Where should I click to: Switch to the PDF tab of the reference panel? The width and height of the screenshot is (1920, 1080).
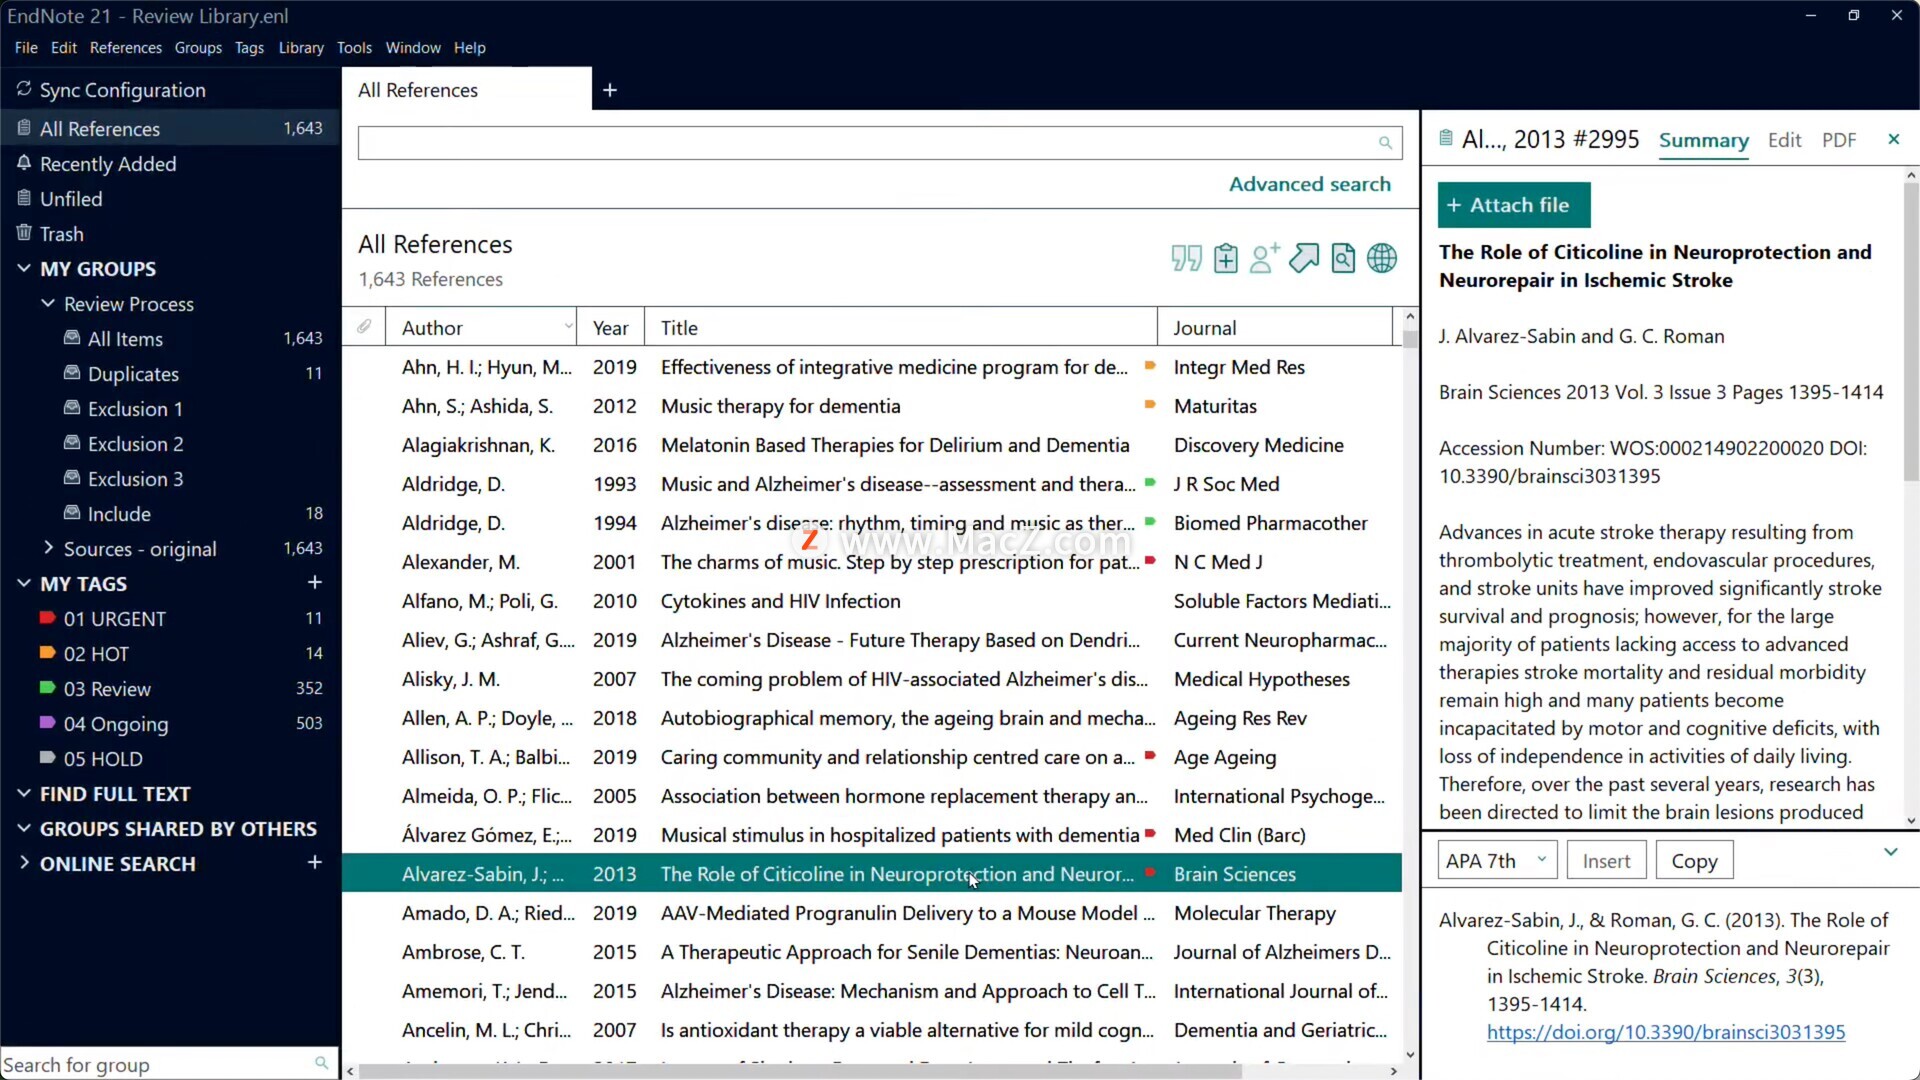(1839, 140)
